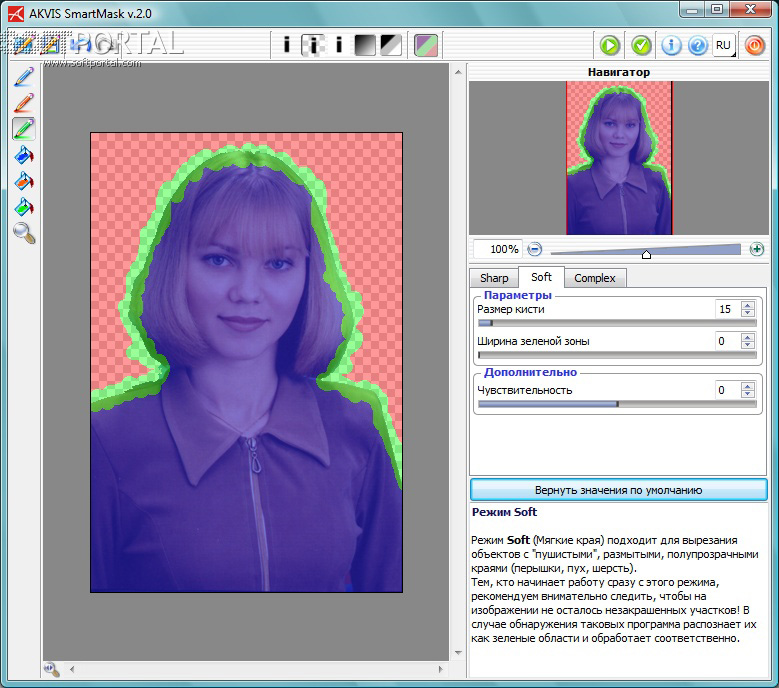Select the magnifier zoom tool
This screenshot has height=688, width=779.
click(x=24, y=233)
